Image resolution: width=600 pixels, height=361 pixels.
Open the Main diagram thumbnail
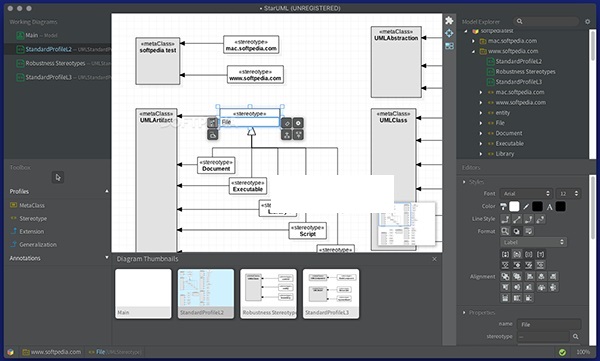[143, 294]
